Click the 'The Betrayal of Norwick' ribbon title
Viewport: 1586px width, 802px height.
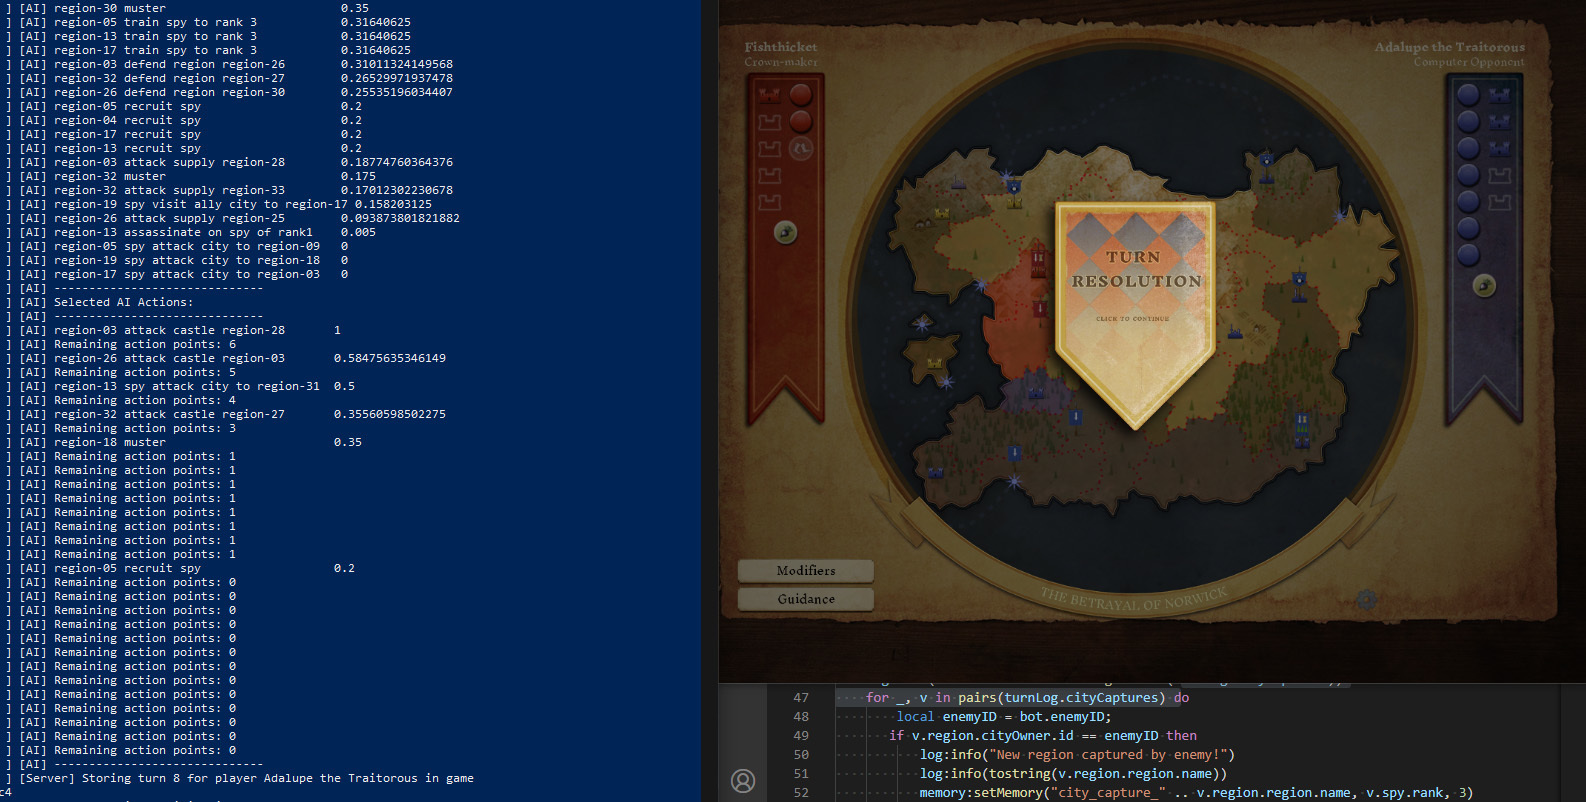[1133, 599]
